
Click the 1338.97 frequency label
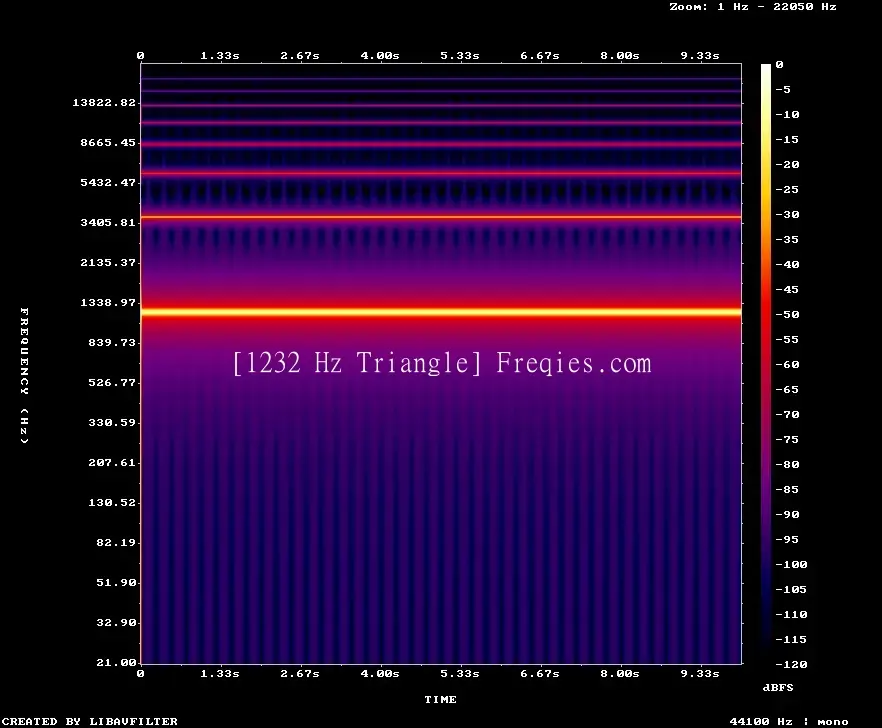pyautogui.click(x=108, y=302)
